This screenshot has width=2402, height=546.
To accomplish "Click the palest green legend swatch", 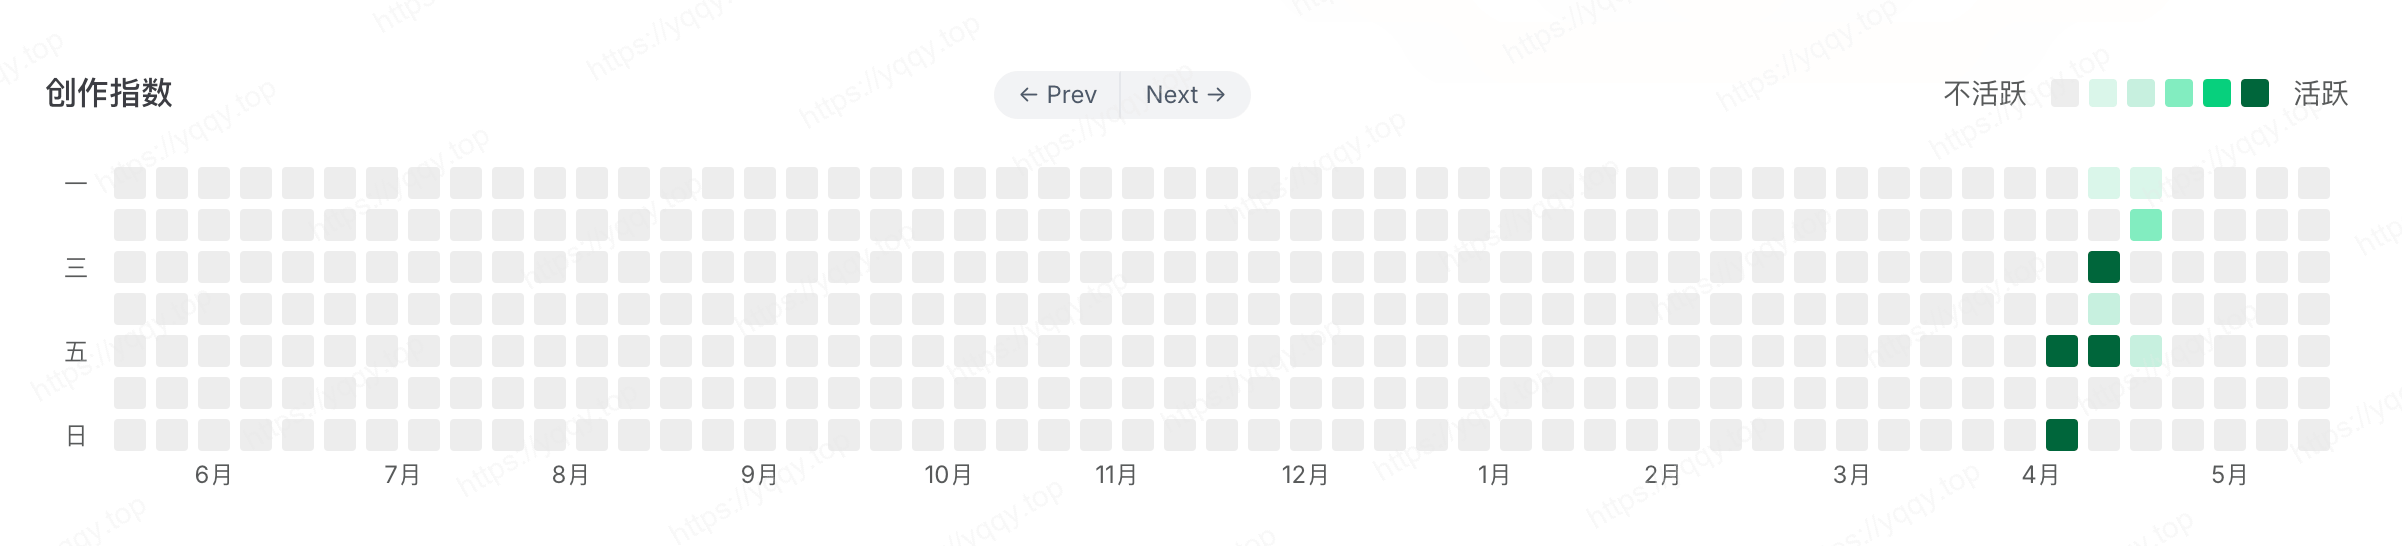I will [2102, 93].
